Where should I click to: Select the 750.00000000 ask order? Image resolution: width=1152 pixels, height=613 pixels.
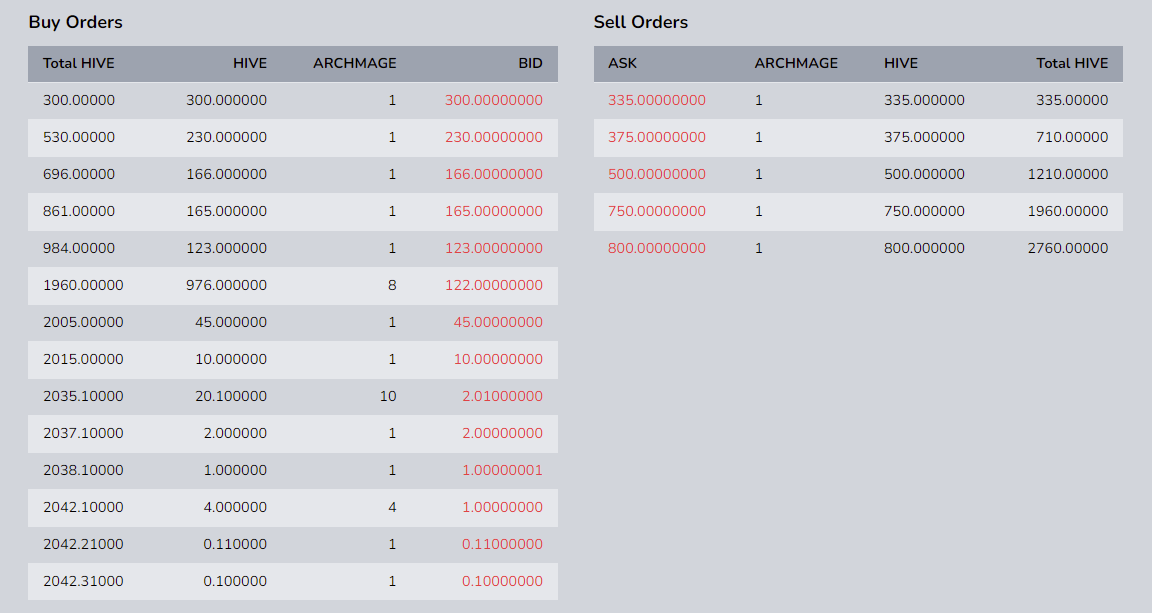pos(656,211)
